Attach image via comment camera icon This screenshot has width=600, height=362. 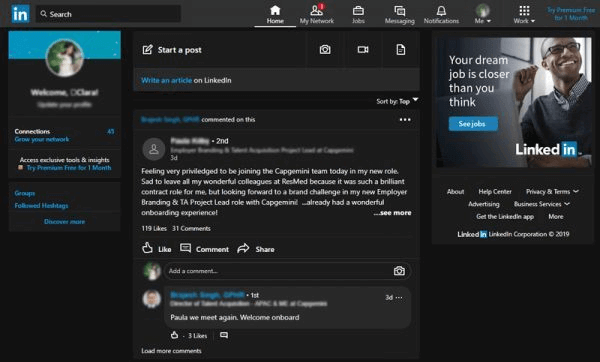[x=399, y=271]
